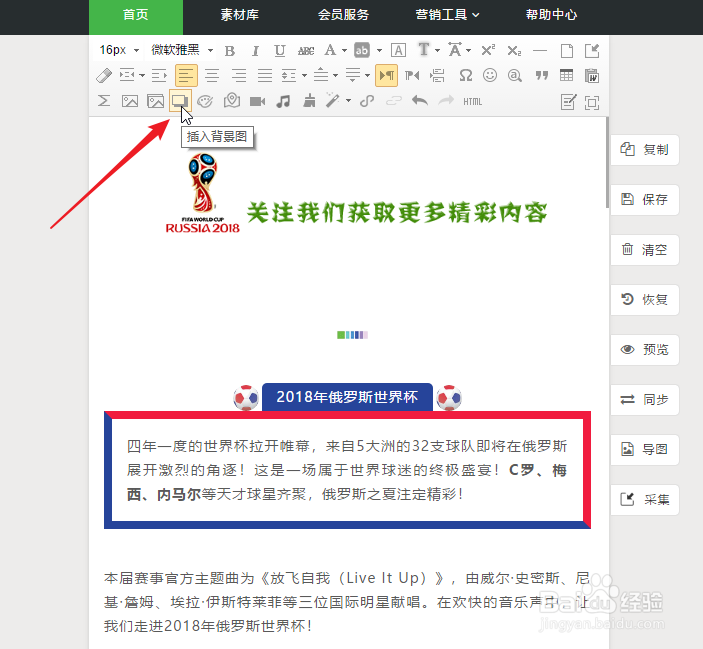This screenshot has width=703, height=649.
Task: Click the 恢复 button
Action: pyautogui.click(x=645, y=299)
